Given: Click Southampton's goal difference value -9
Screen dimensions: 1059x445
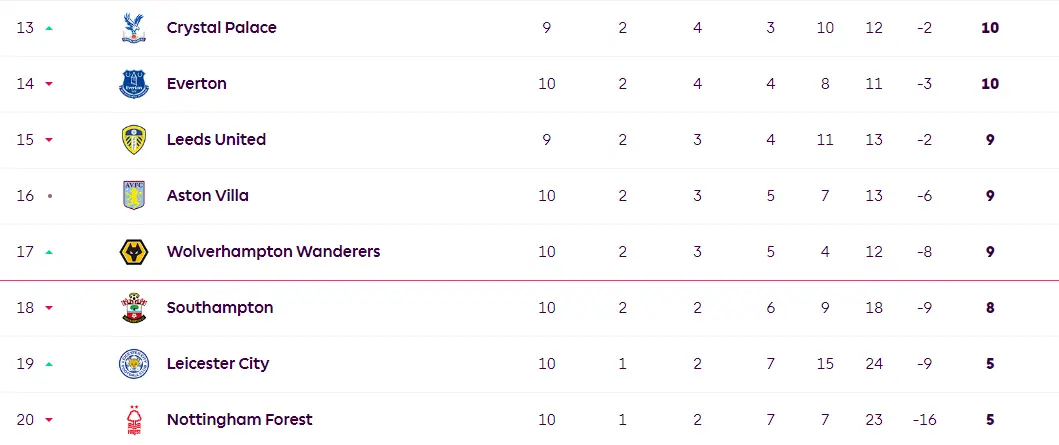Looking at the screenshot, I should (x=924, y=308).
